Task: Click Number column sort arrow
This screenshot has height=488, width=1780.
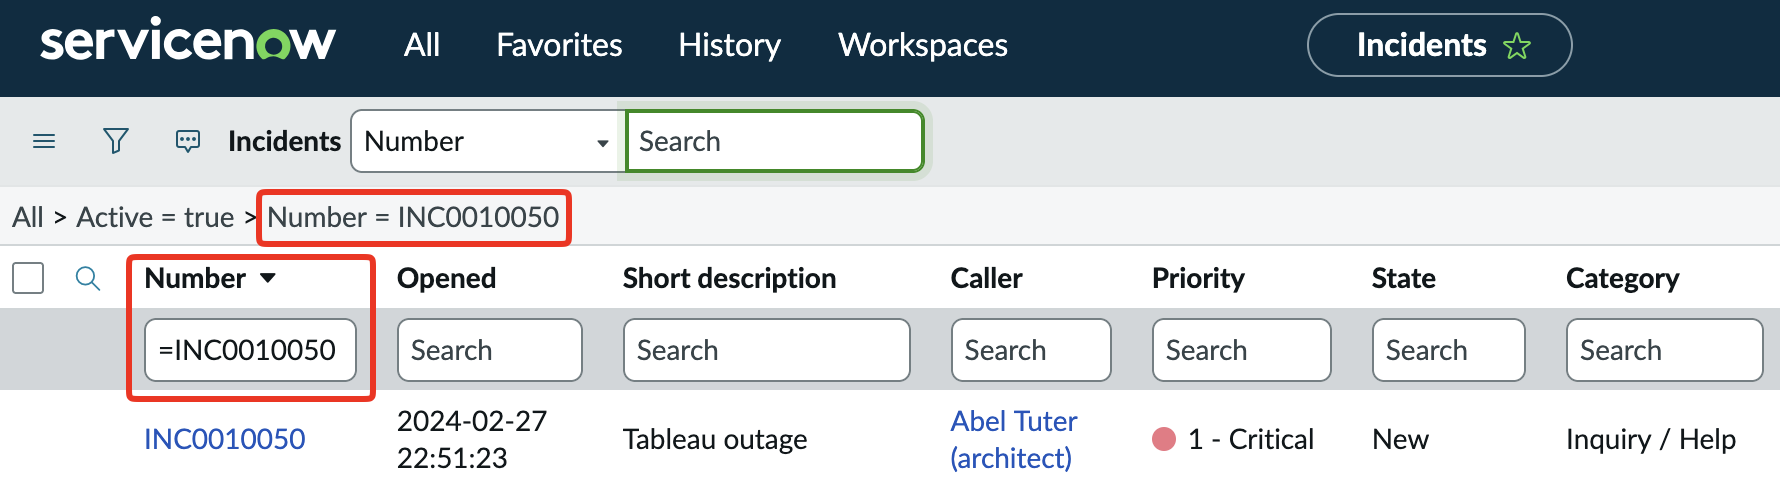Action: click(268, 278)
